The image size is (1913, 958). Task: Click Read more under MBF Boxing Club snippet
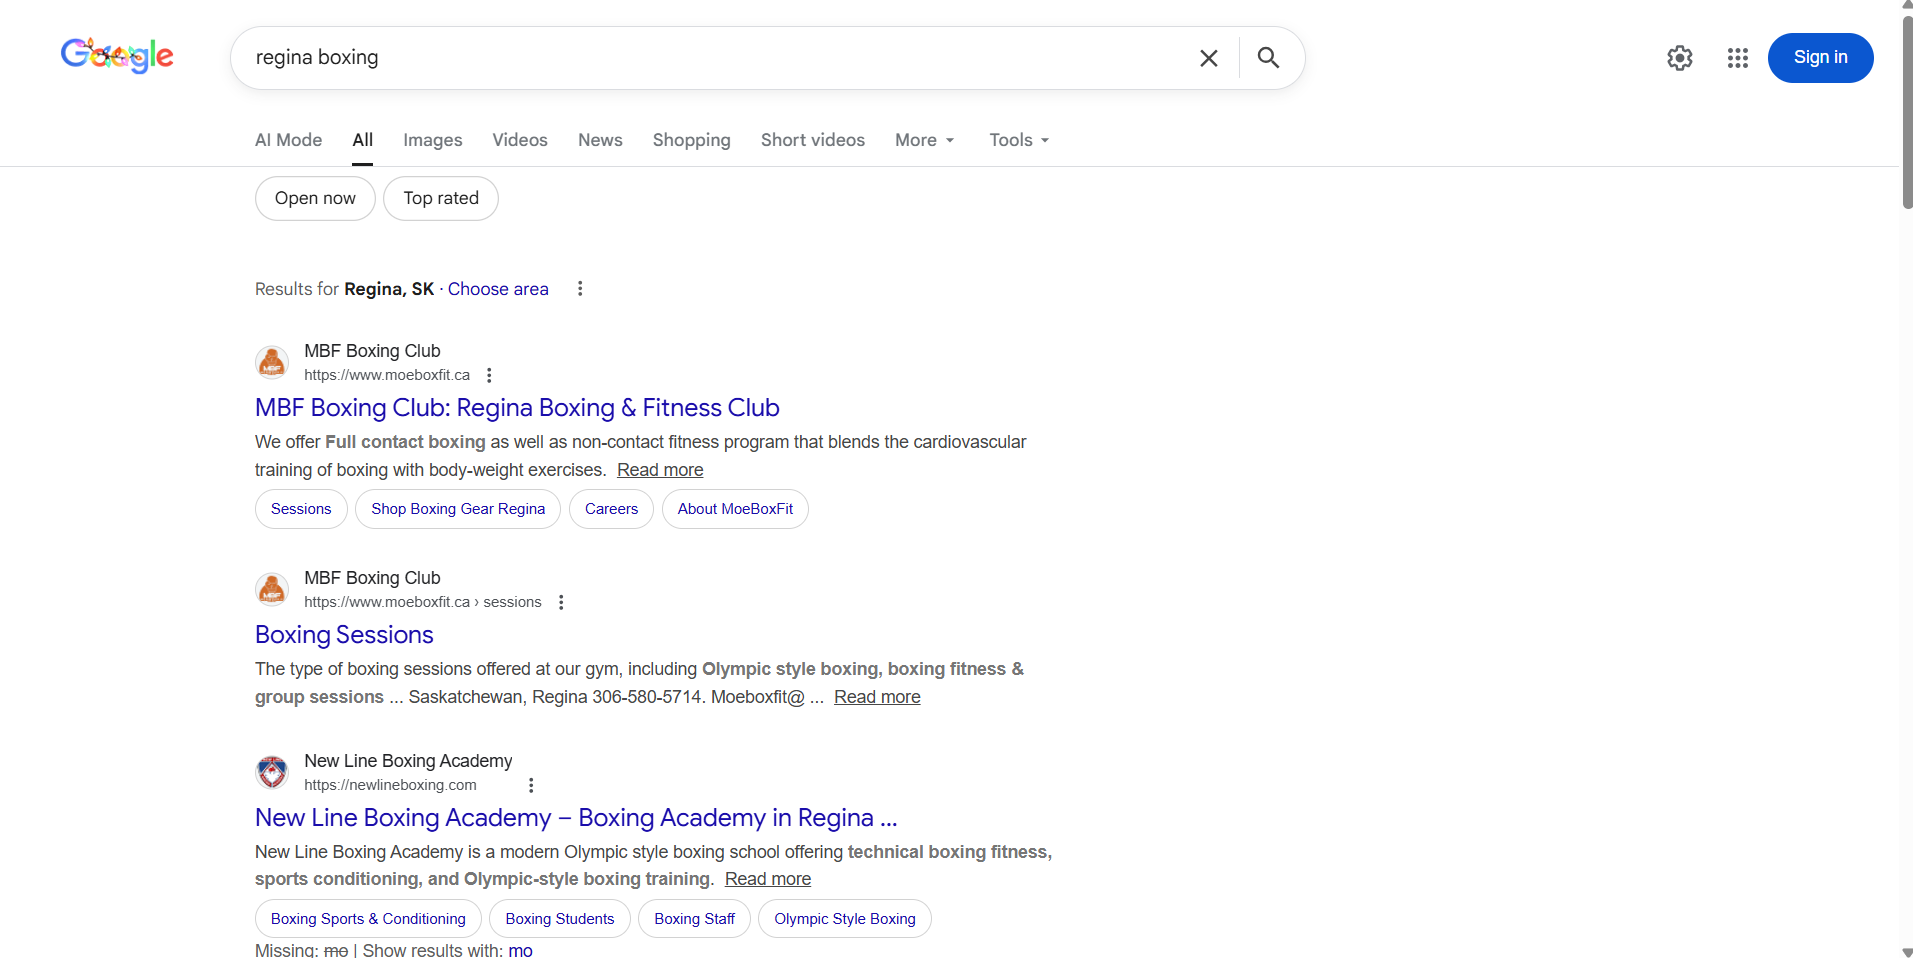point(660,470)
